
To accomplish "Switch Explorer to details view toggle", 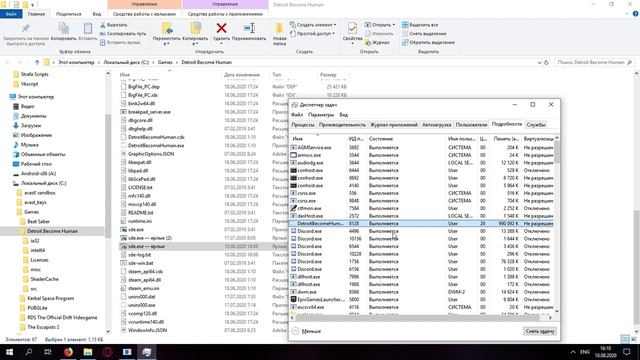I will [625, 339].
